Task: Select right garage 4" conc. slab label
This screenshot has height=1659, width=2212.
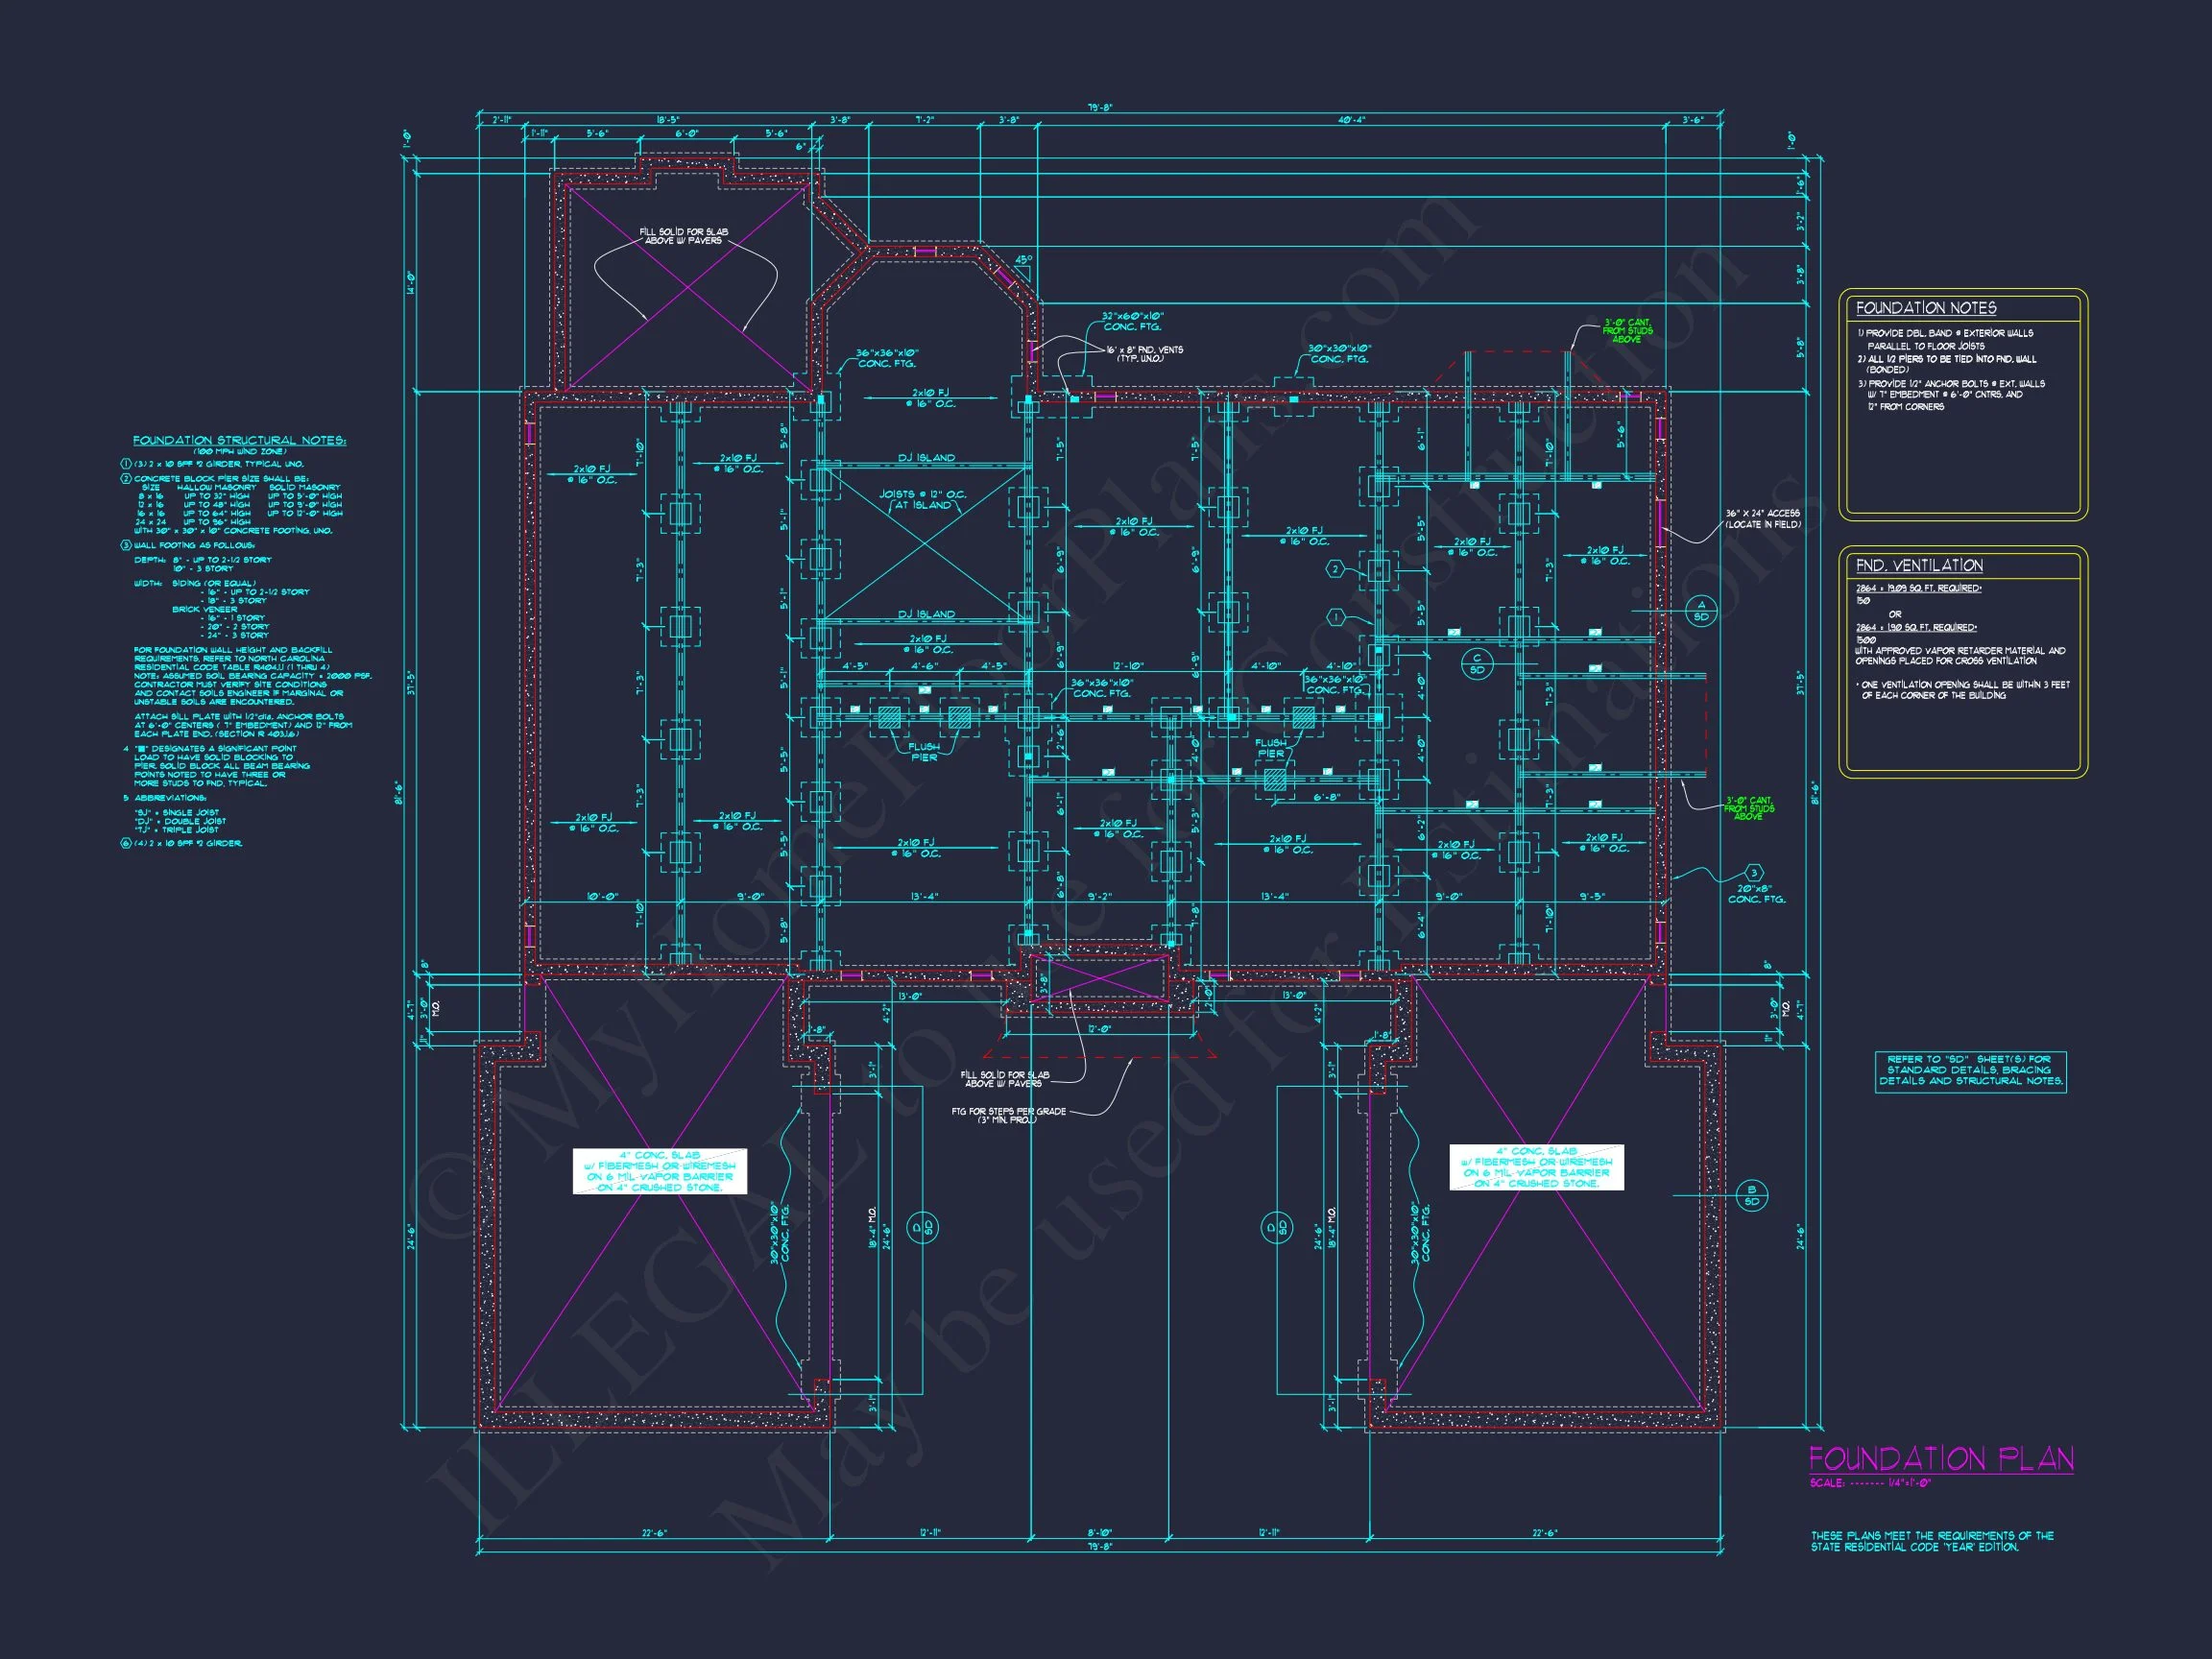Action: [x=1536, y=1168]
